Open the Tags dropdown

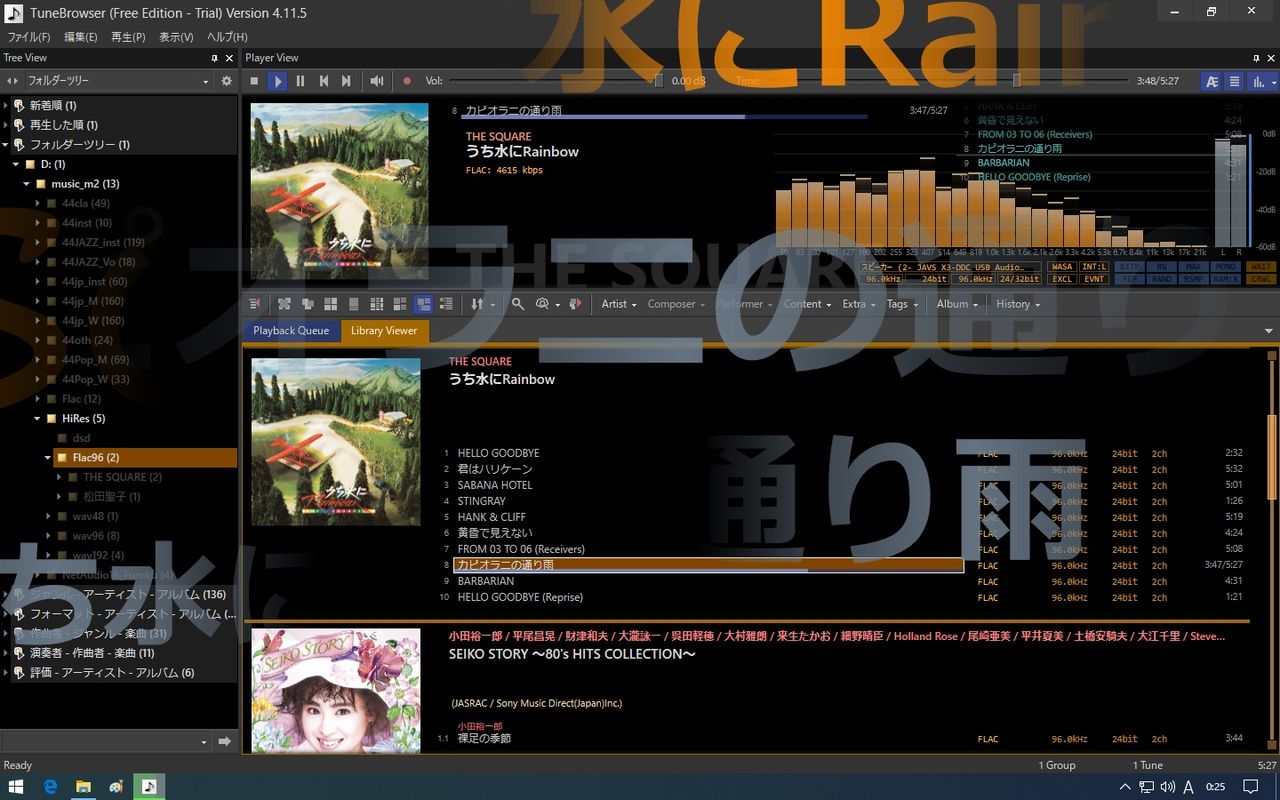(x=902, y=304)
